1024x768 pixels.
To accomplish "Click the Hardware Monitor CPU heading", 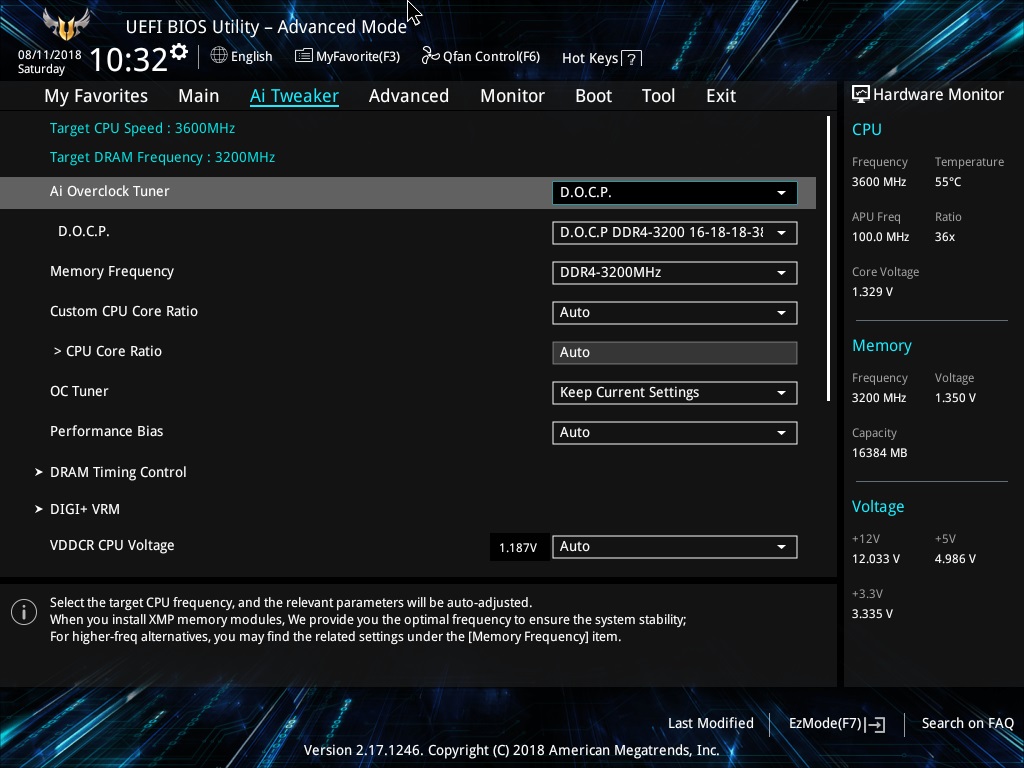I will coord(867,129).
